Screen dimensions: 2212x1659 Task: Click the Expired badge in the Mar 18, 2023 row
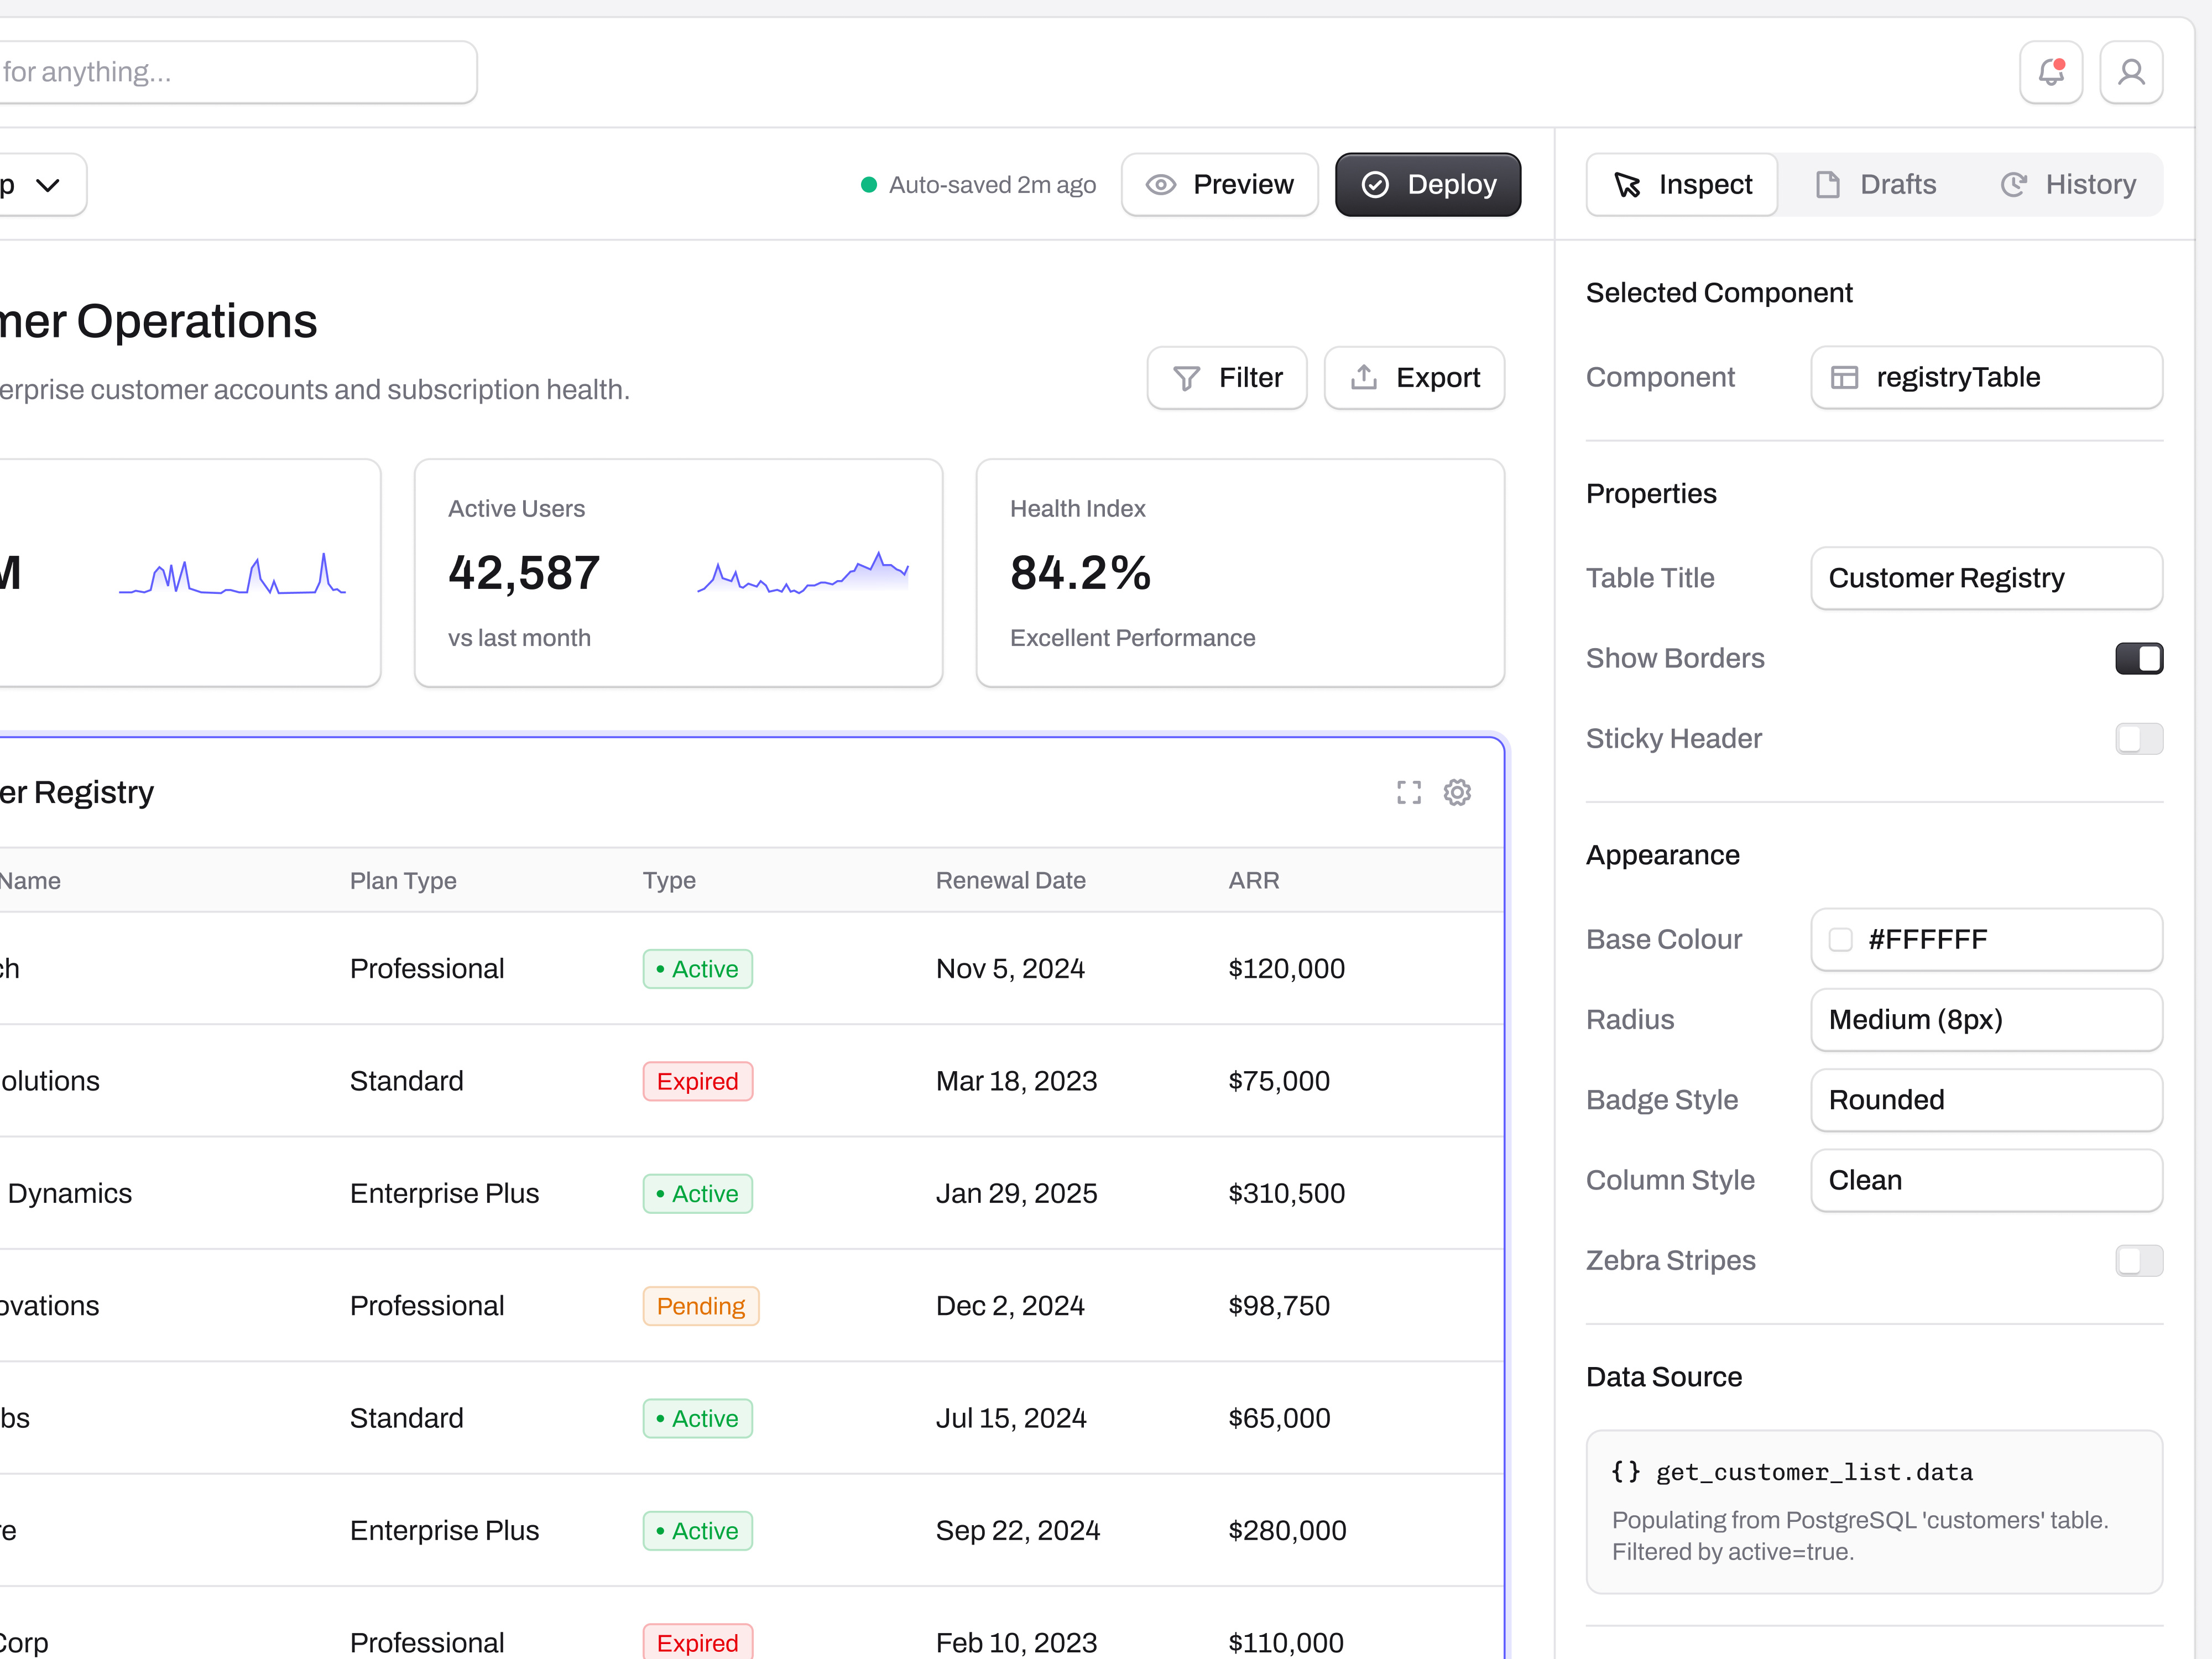[697, 1082]
